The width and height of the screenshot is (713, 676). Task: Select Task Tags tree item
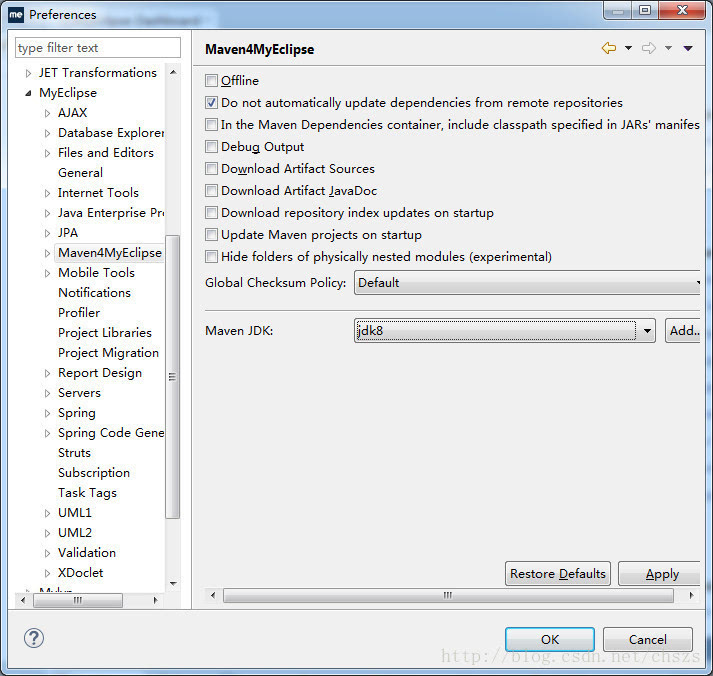87,493
